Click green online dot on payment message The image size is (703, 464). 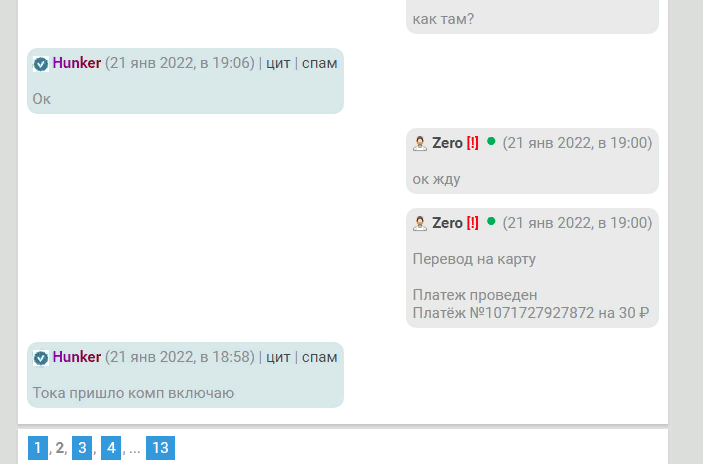point(491,221)
